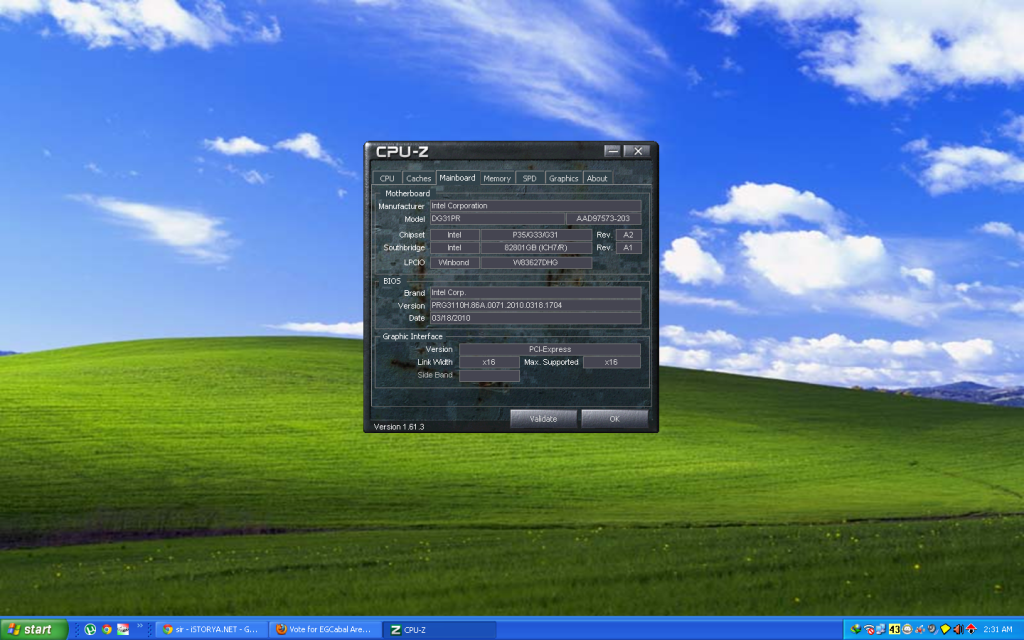Click the 82801GB (ICH7/R) southbridge value
The width and height of the screenshot is (1024, 640).
click(x=536, y=248)
